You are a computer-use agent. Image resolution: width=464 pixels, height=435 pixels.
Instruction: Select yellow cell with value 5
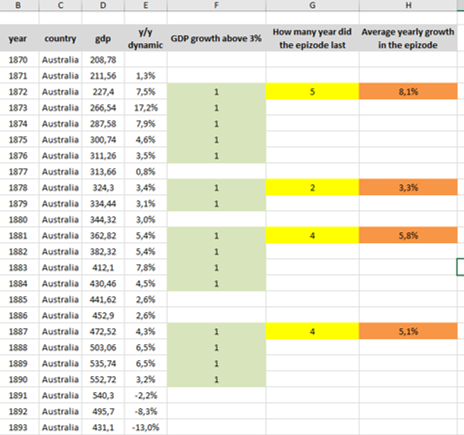point(312,92)
